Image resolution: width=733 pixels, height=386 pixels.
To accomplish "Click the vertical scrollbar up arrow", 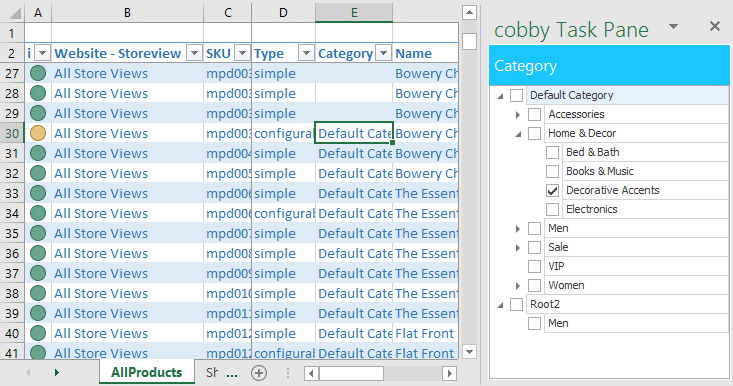I will tap(469, 13).
